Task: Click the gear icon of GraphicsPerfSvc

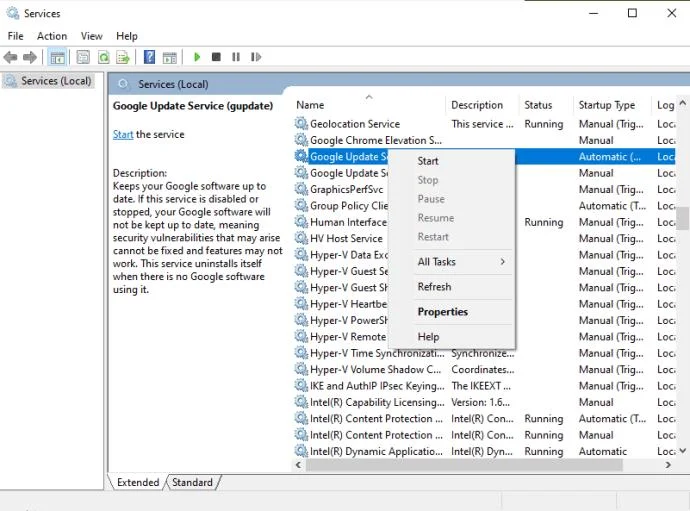Action: click(x=301, y=189)
